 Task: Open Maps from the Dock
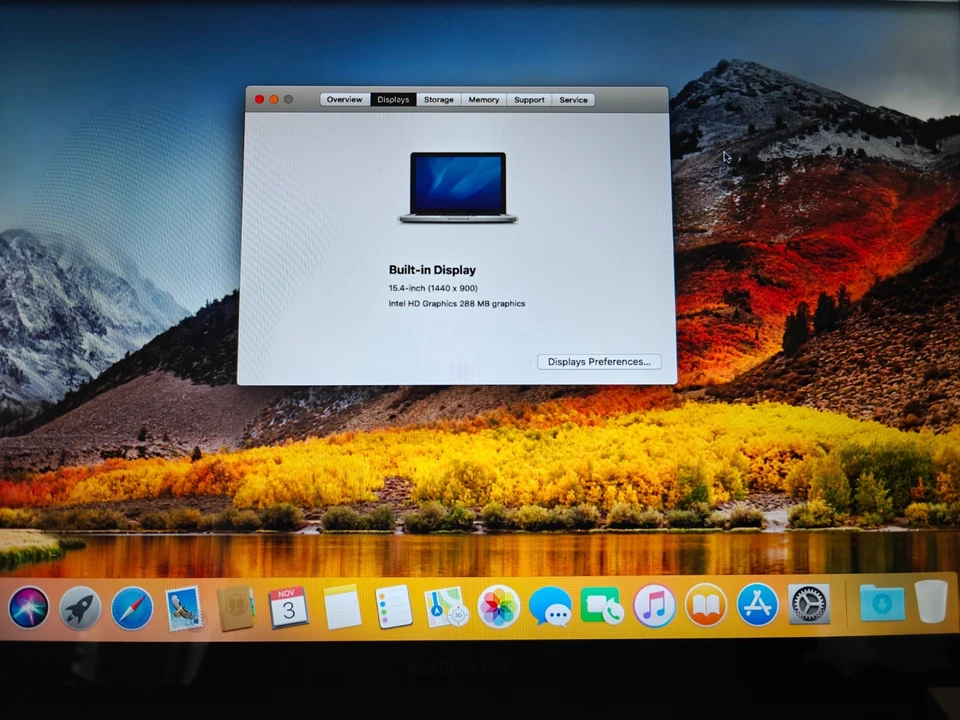coord(446,605)
